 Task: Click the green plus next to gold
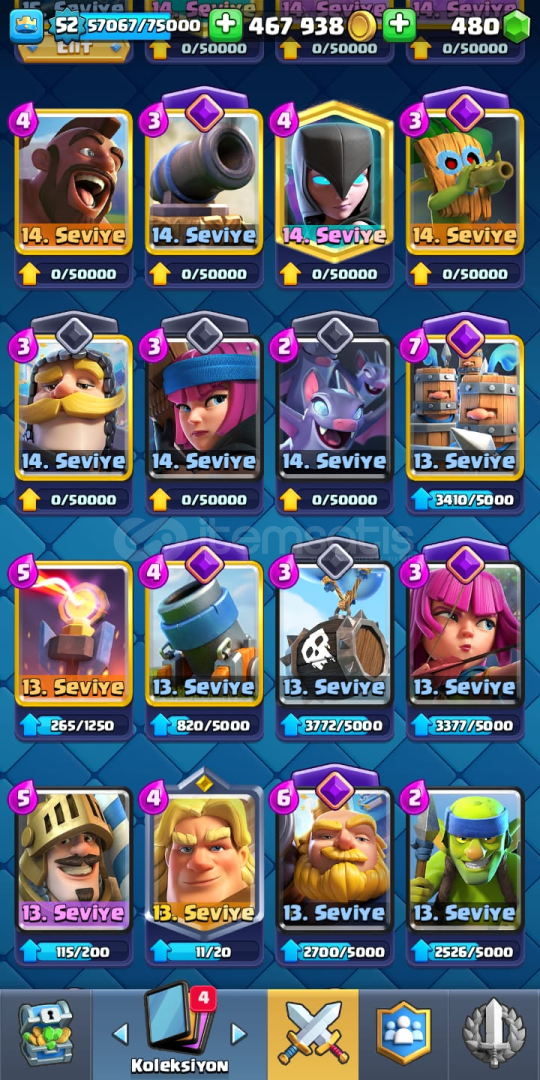(x=399, y=25)
